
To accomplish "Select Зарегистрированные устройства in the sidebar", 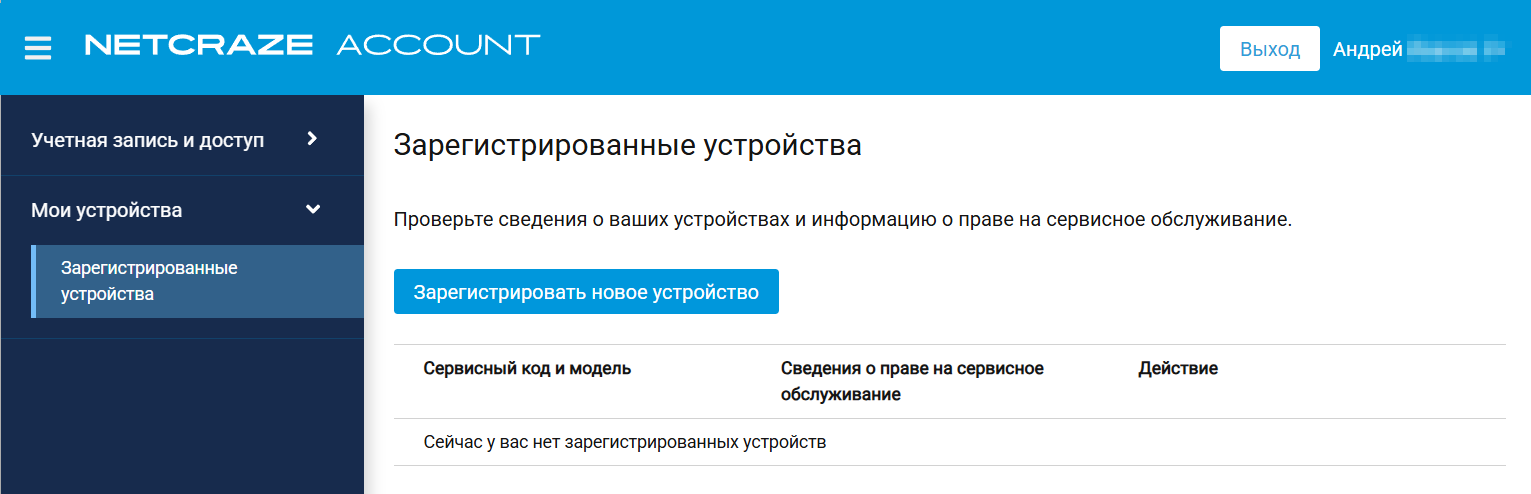I will (149, 281).
